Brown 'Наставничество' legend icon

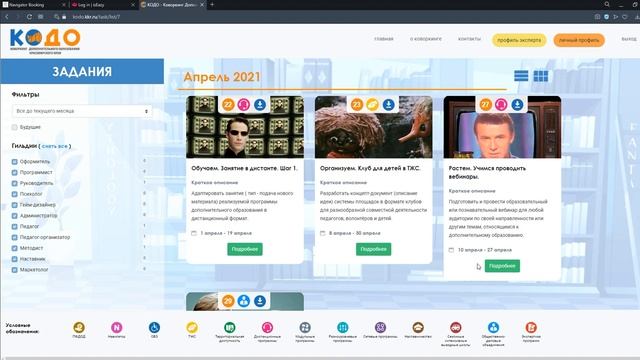418,327
